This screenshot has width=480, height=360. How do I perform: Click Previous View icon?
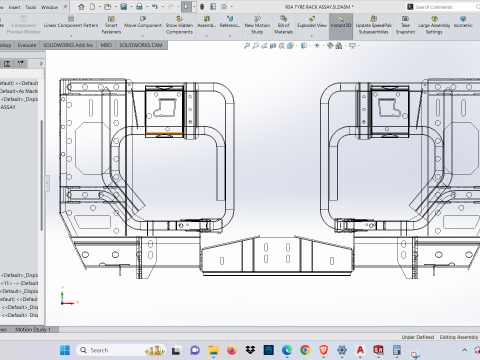264,46
